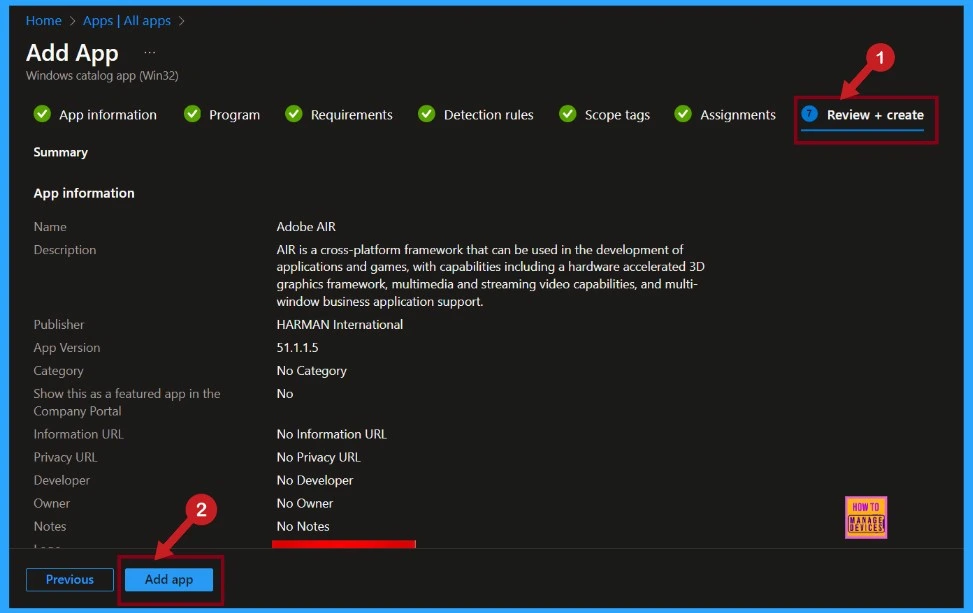Switch to the Program tab
The image size is (973, 613).
tap(235, 115)
